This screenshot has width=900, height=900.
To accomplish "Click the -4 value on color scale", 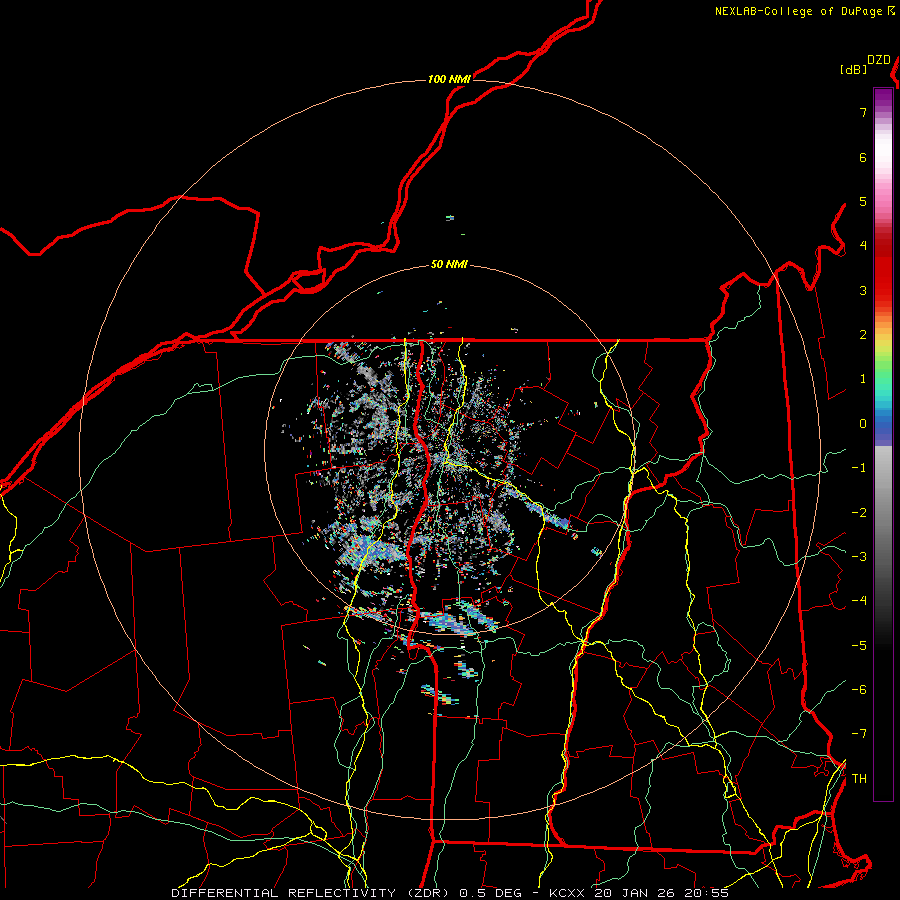I will point(859,600).
